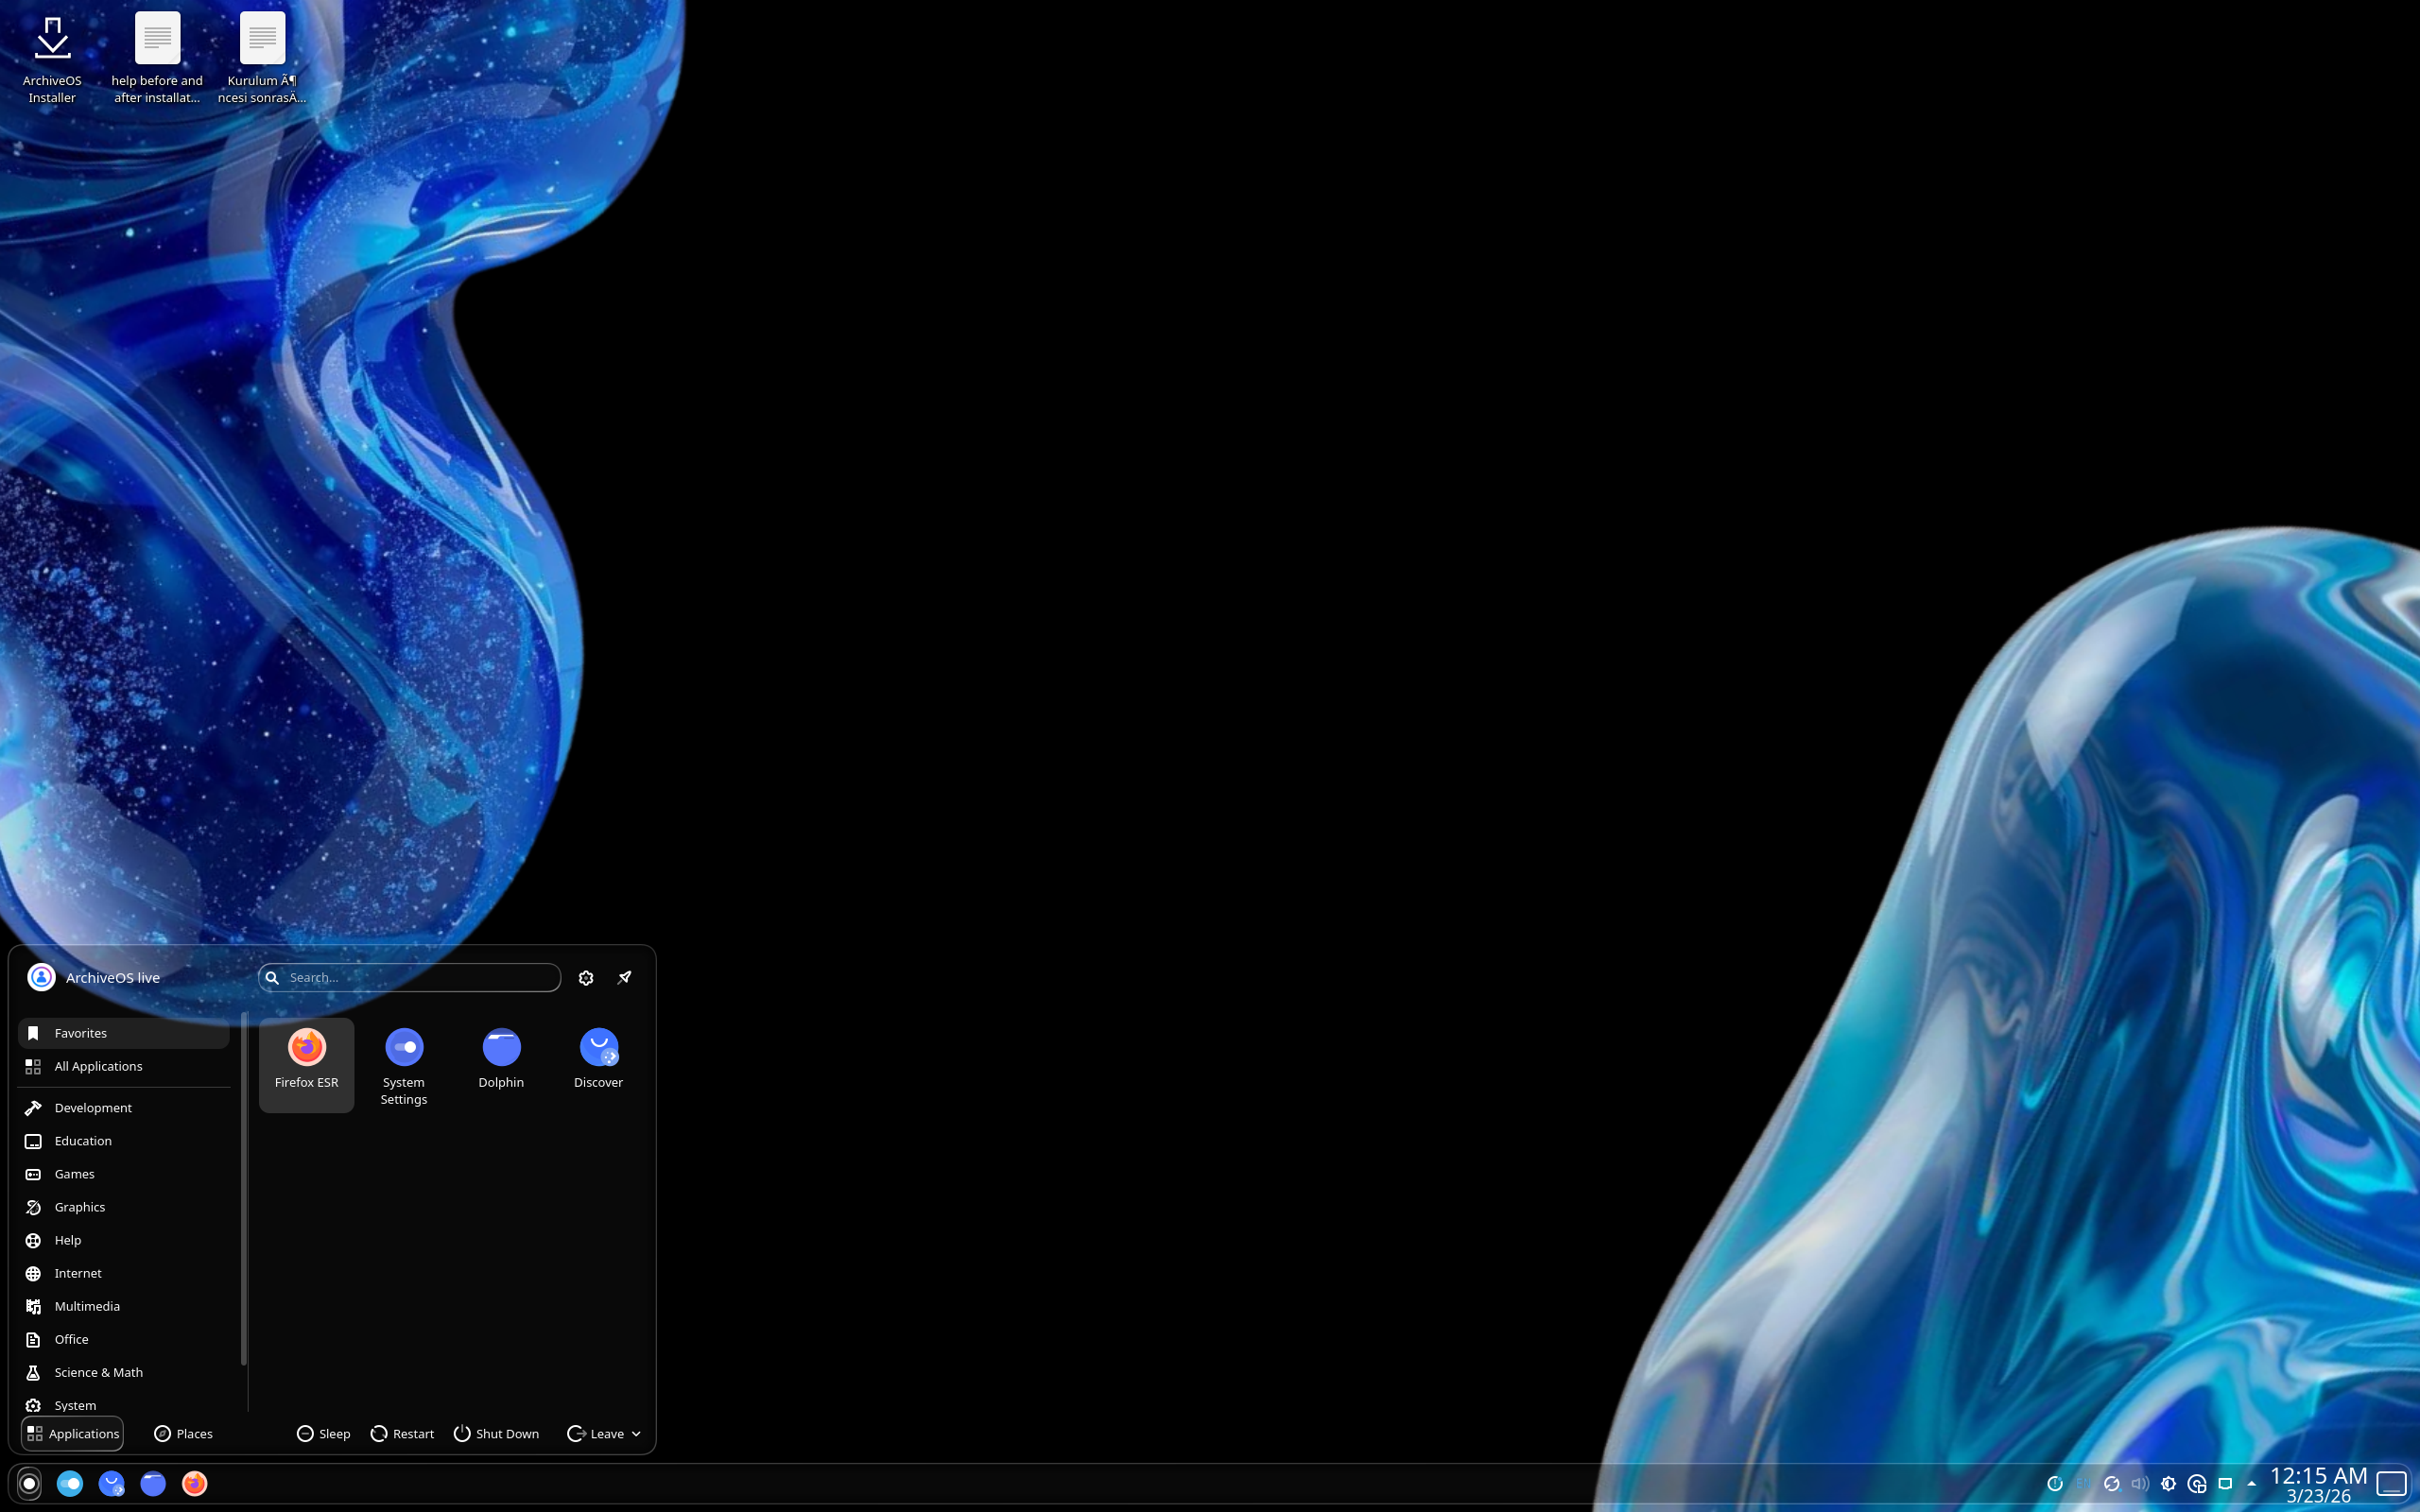Launch Firefox ESR from Favorites grid
The height and width of the screenshot is (1512, 2420).
[x=306, y=1064]
